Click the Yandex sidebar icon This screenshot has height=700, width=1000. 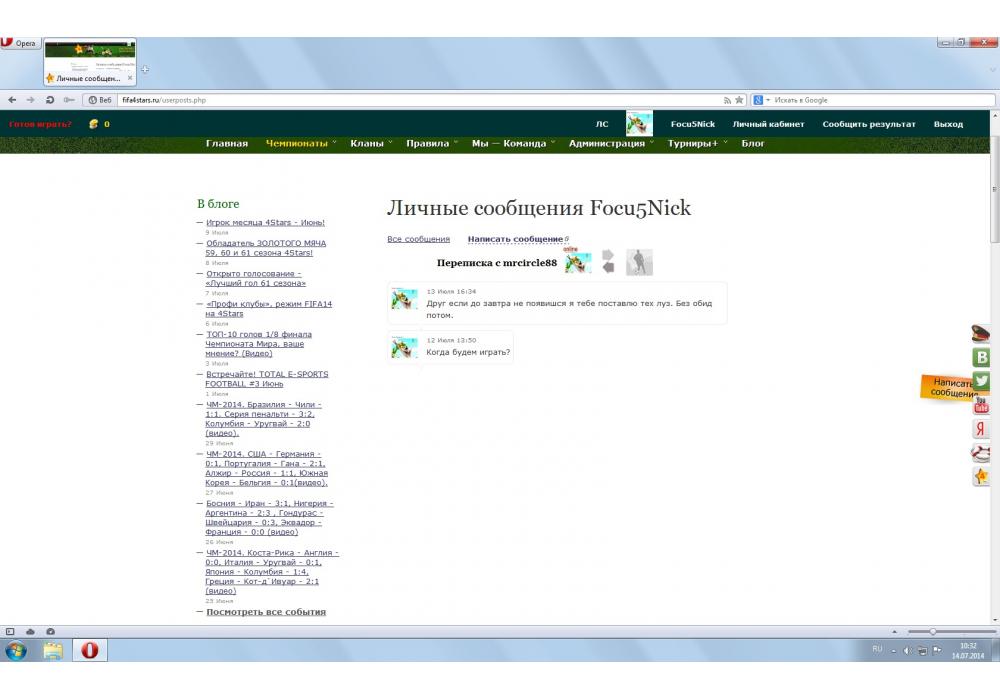coord(982,429)
